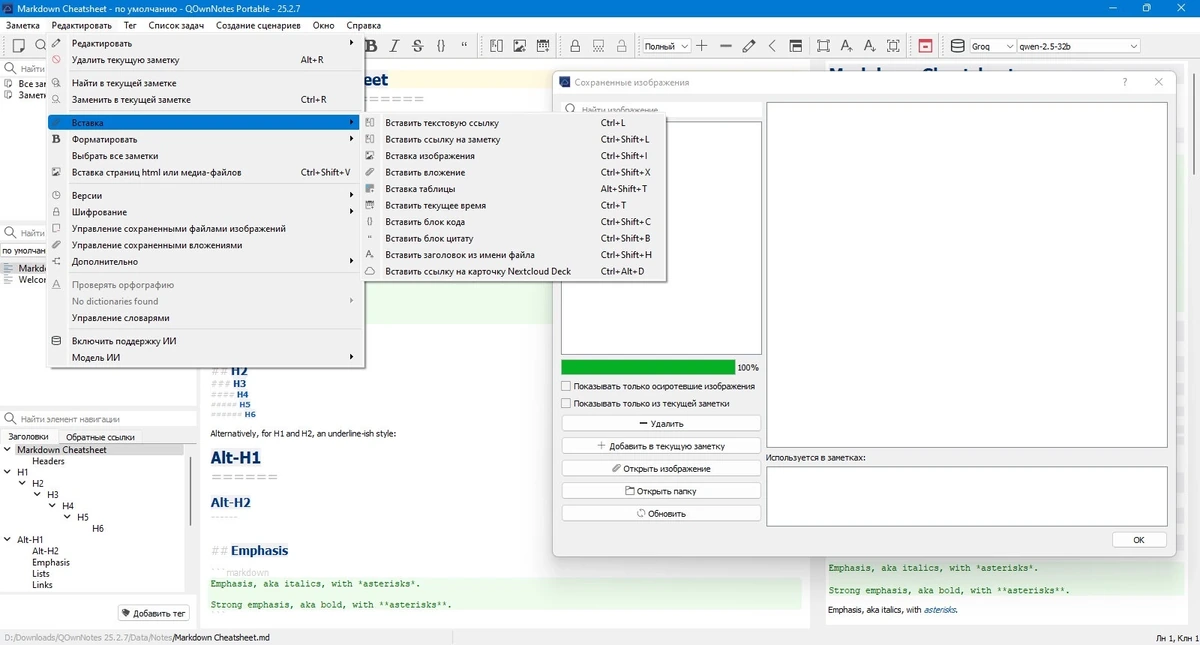Collapse the Alt-H1 node in navigation tree
Screen dimensions: 1200x645
[x=8, y=539]
